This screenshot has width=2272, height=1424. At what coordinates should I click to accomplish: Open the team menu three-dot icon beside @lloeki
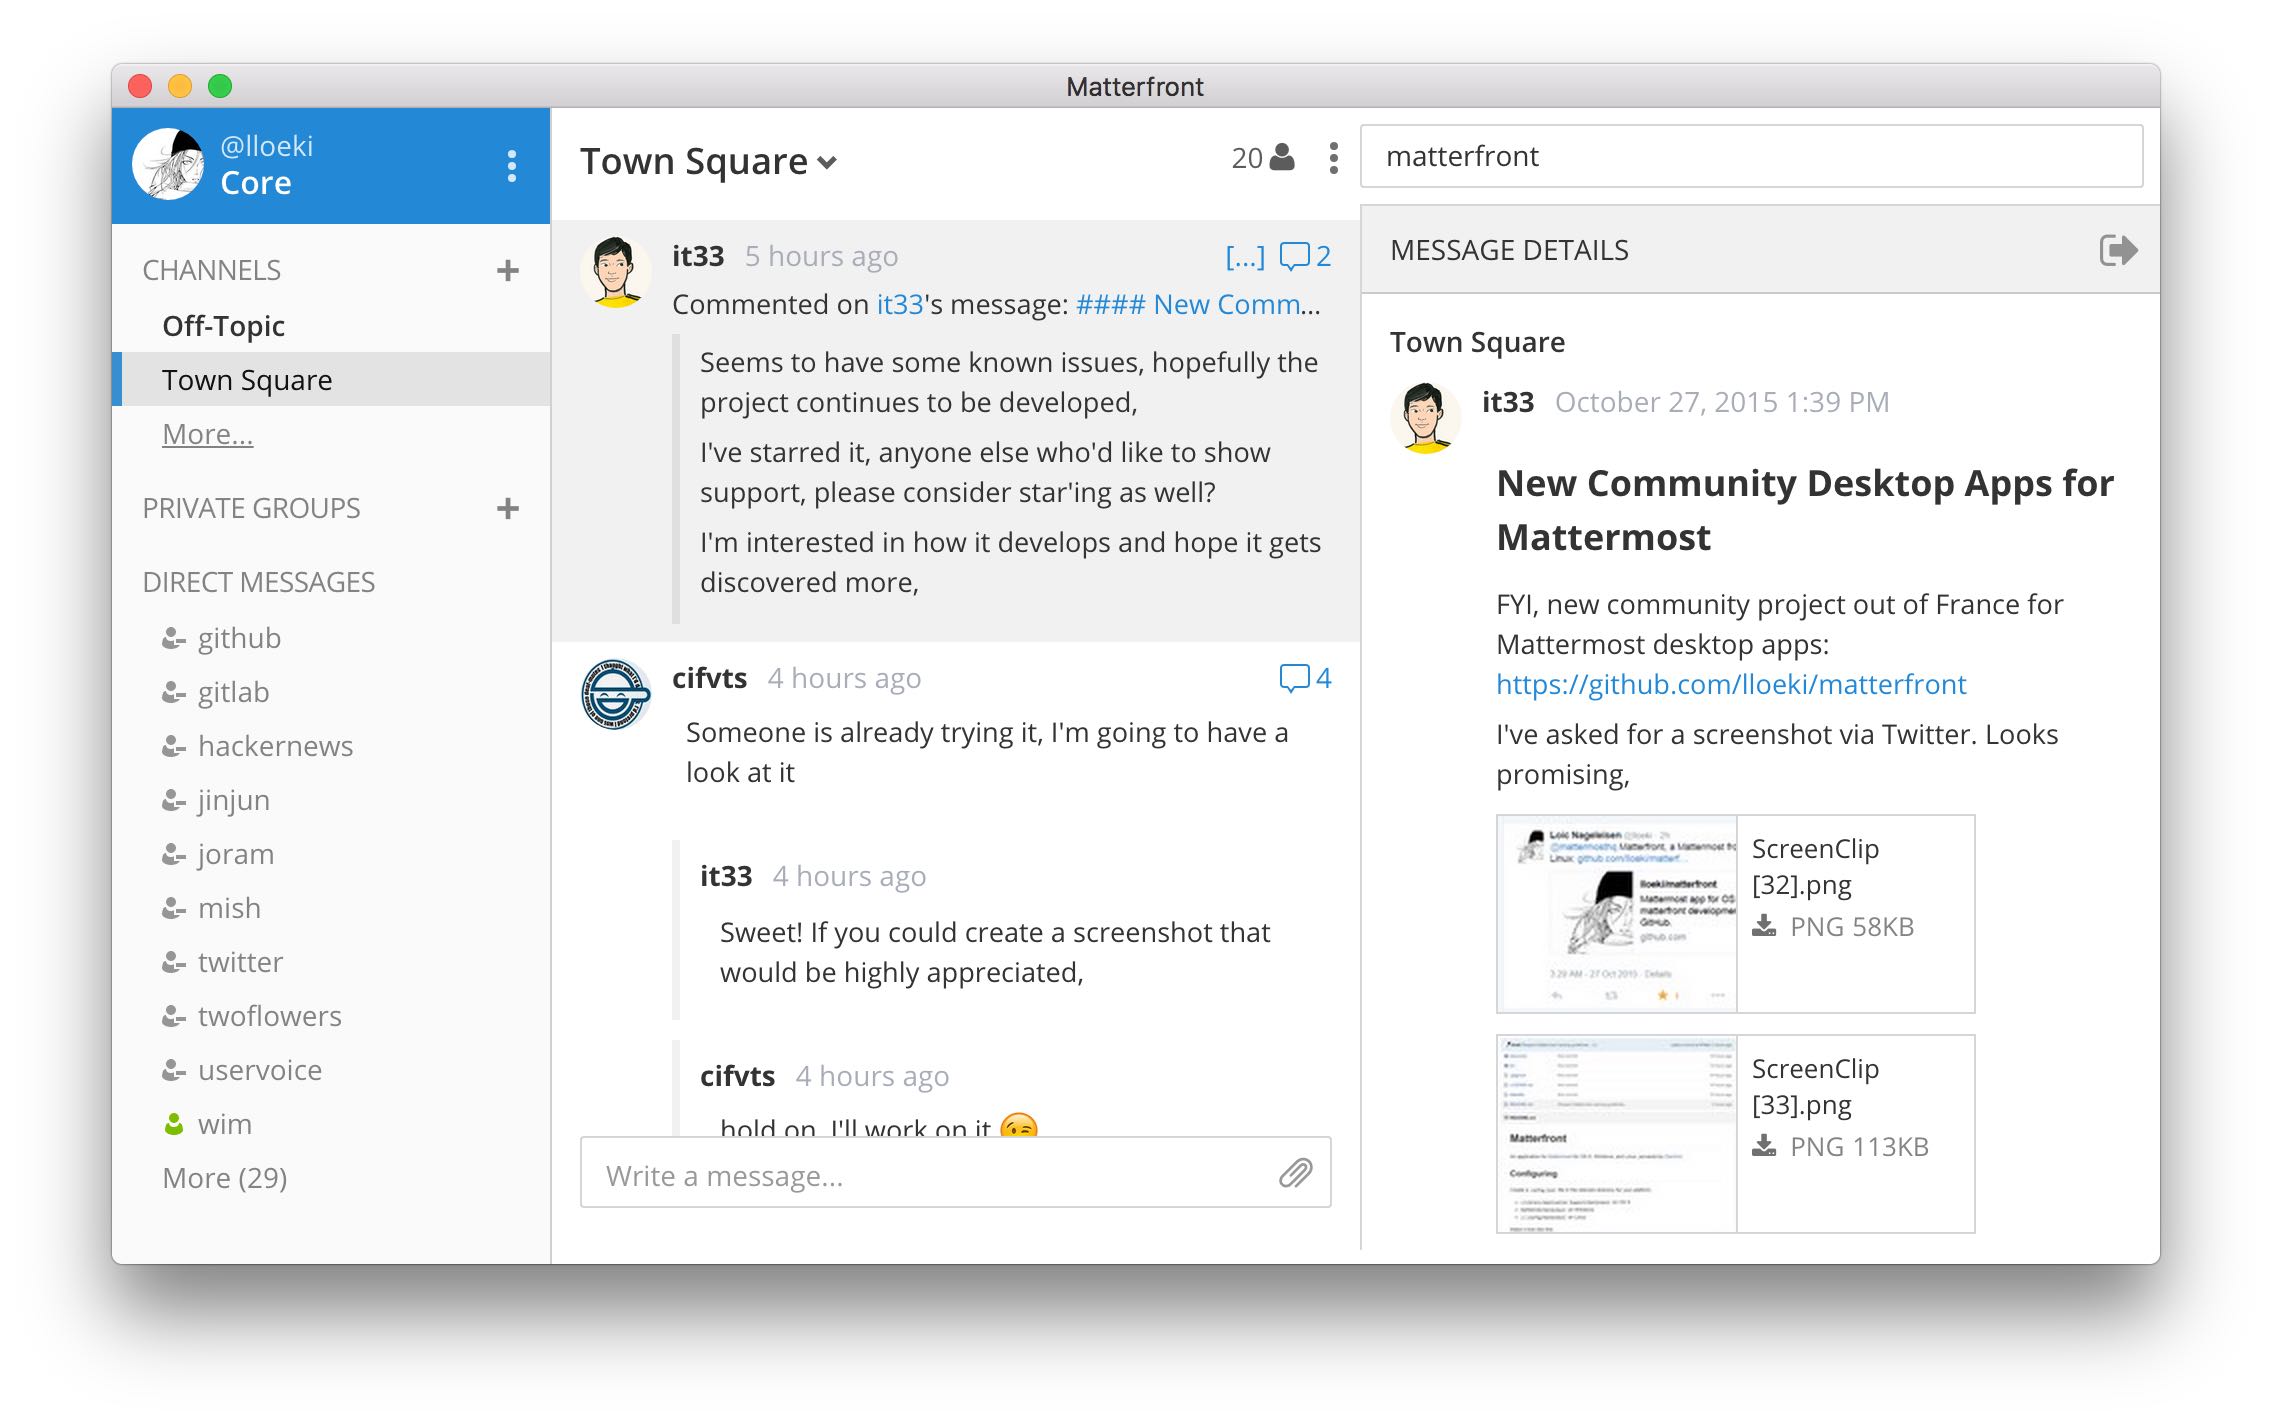(x=511, y=165)
